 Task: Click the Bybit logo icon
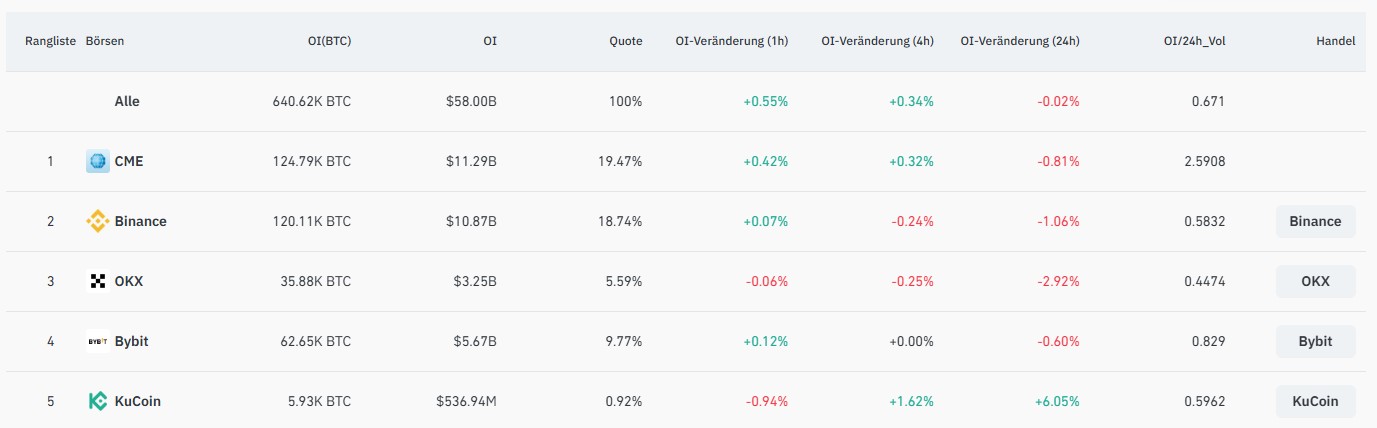click(x=97, y=341)
